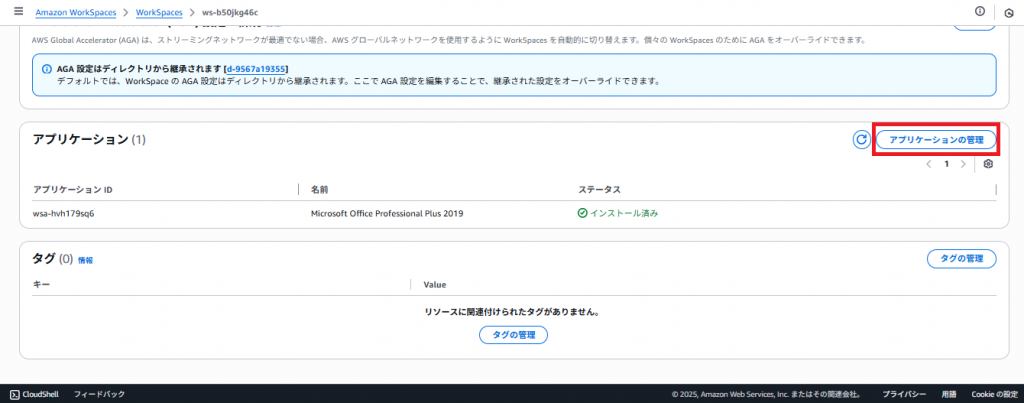1024x403 pixels.
Task: Click タグの管理 button below empty message
Action: pyautogui.click(x=513, y=335)
